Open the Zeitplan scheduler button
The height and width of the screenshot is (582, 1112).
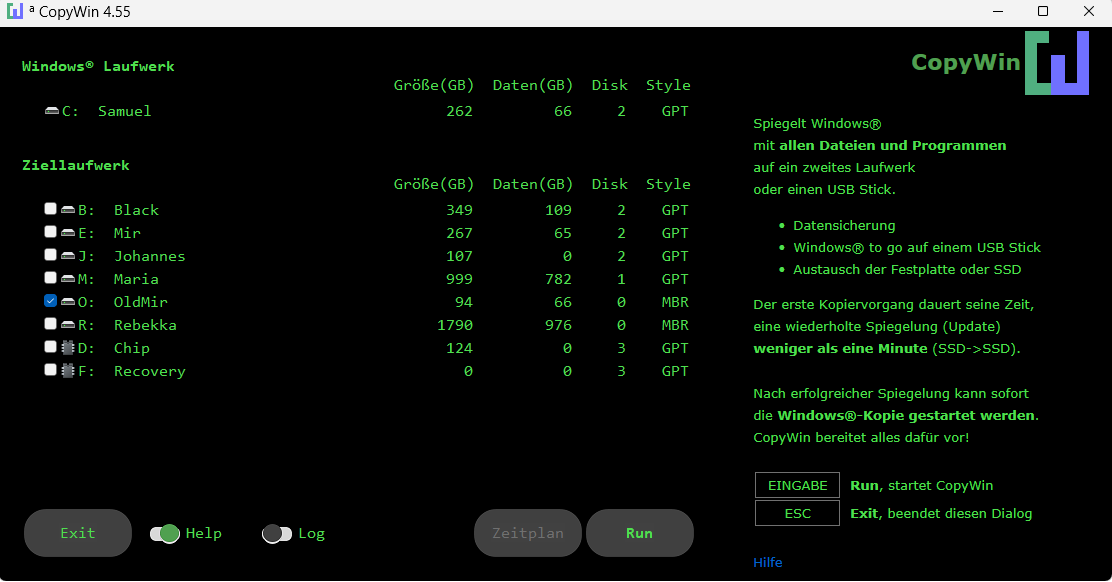528,533
